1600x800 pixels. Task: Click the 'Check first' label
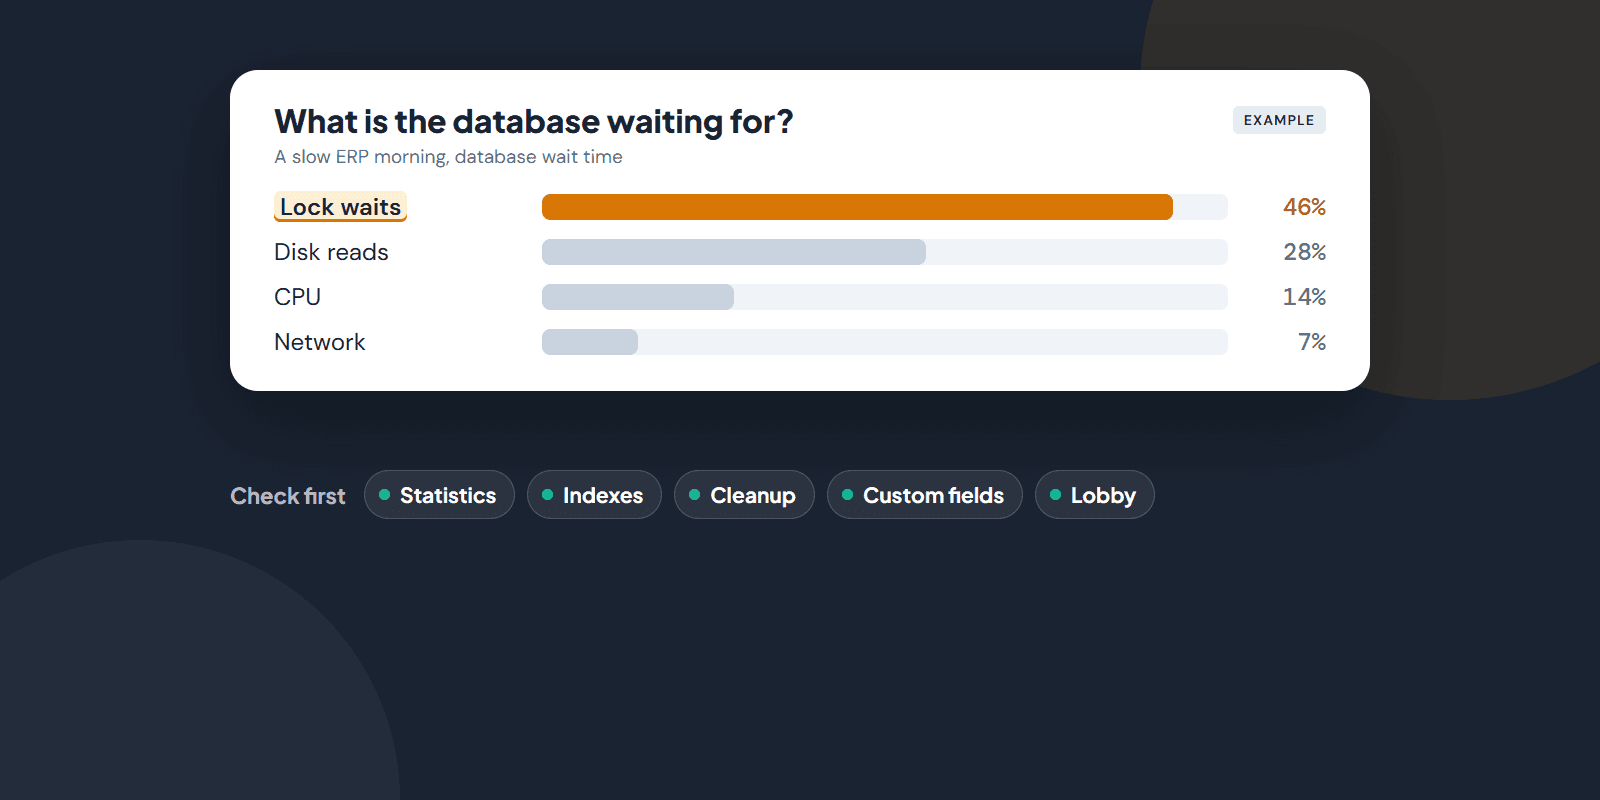pyautogui.click(x=288, y=496)
